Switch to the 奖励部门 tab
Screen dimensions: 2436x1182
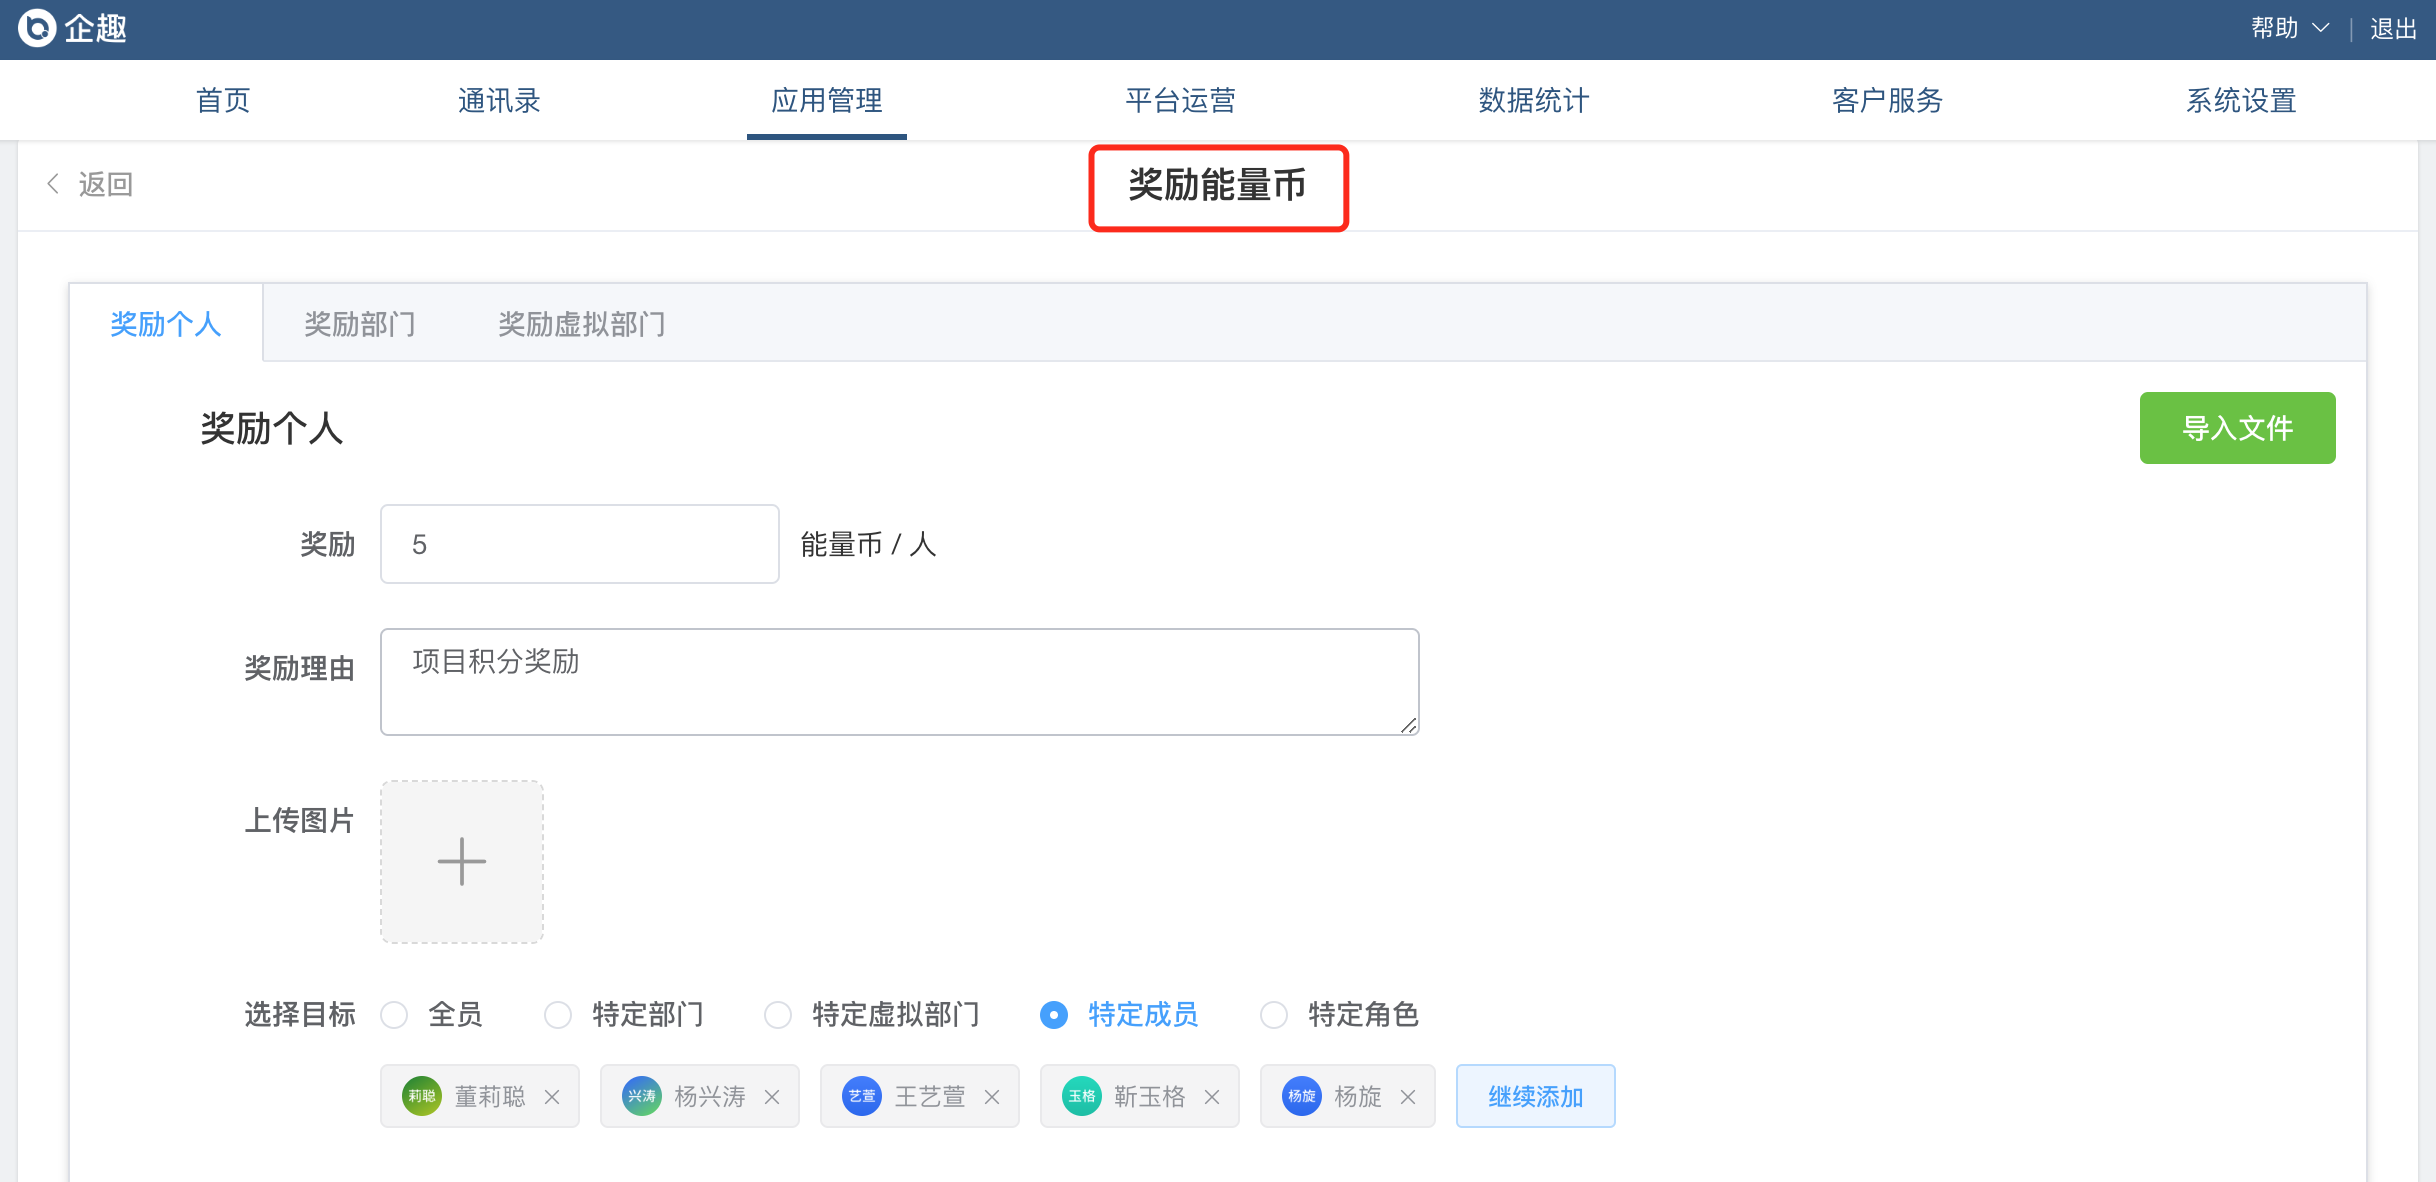coord(360,324)
